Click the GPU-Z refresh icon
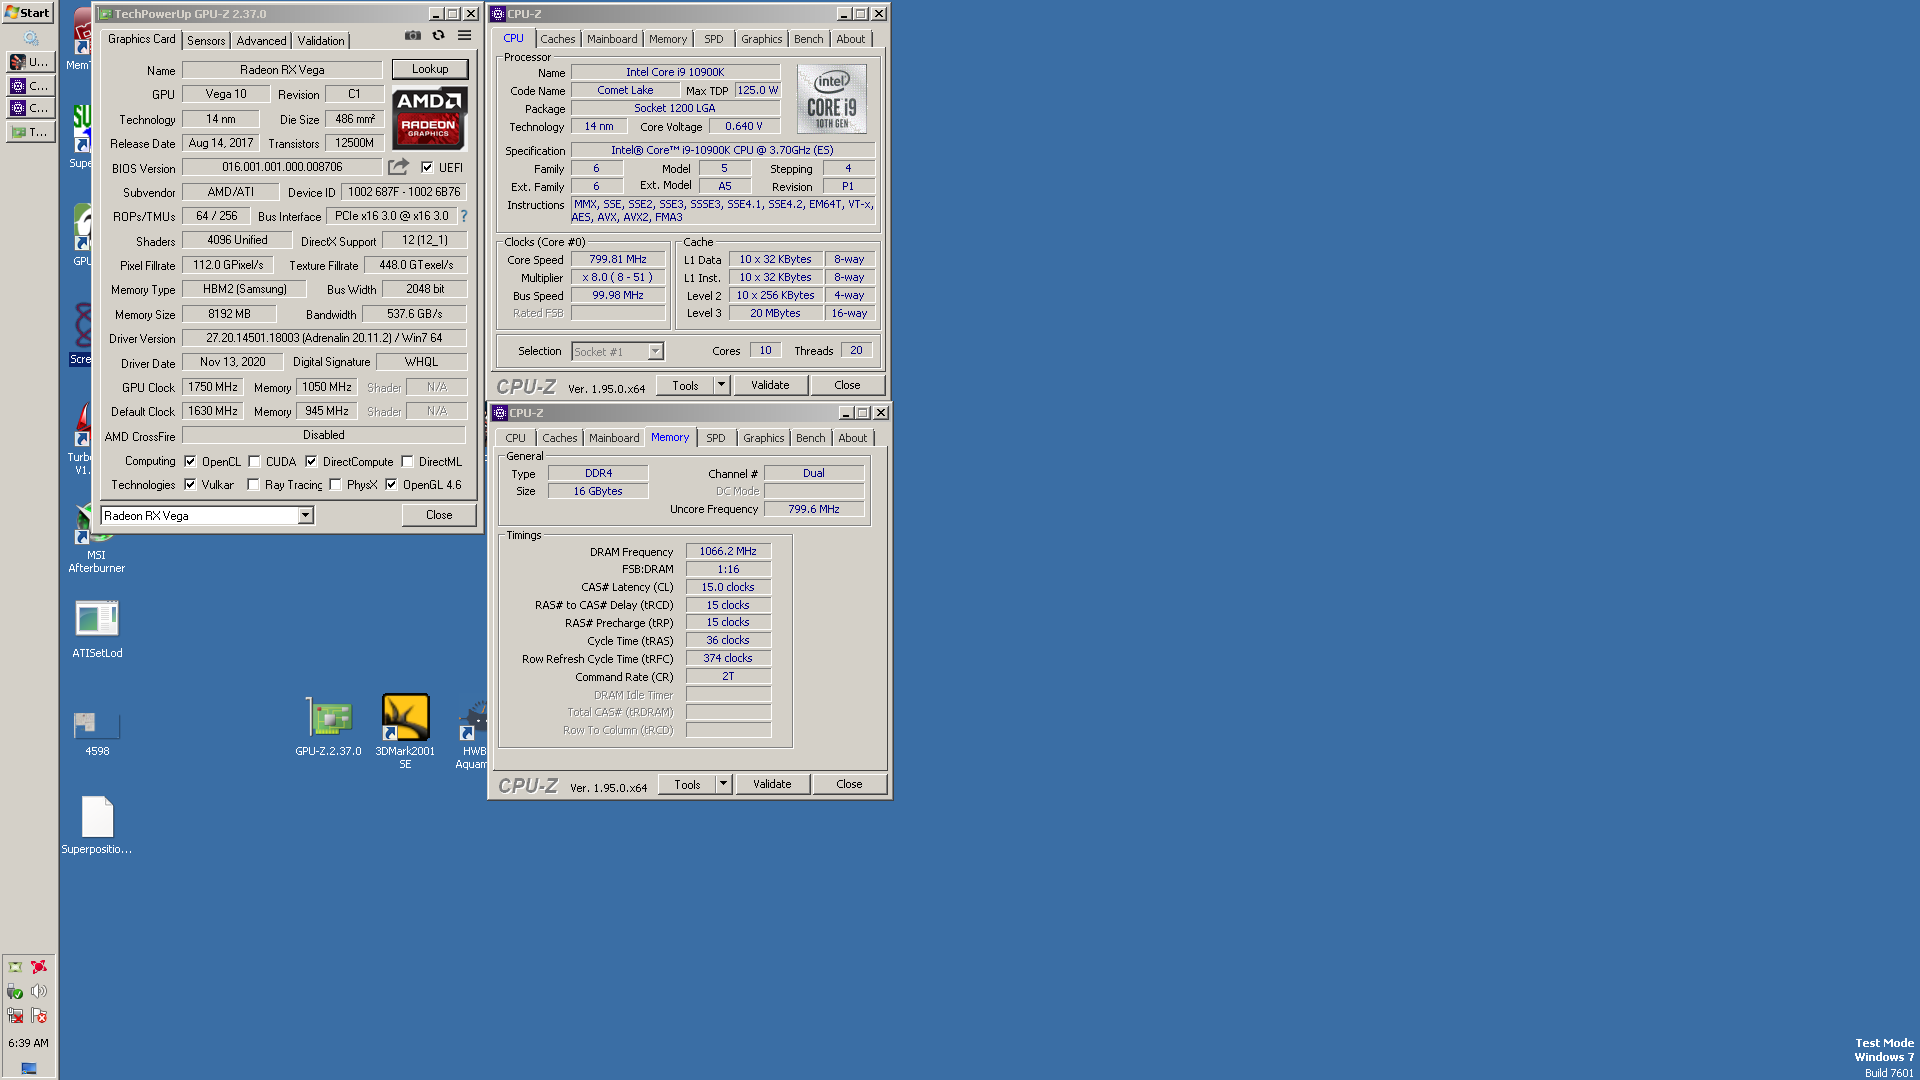The image size is (1920, 1080). pos(438,35)
